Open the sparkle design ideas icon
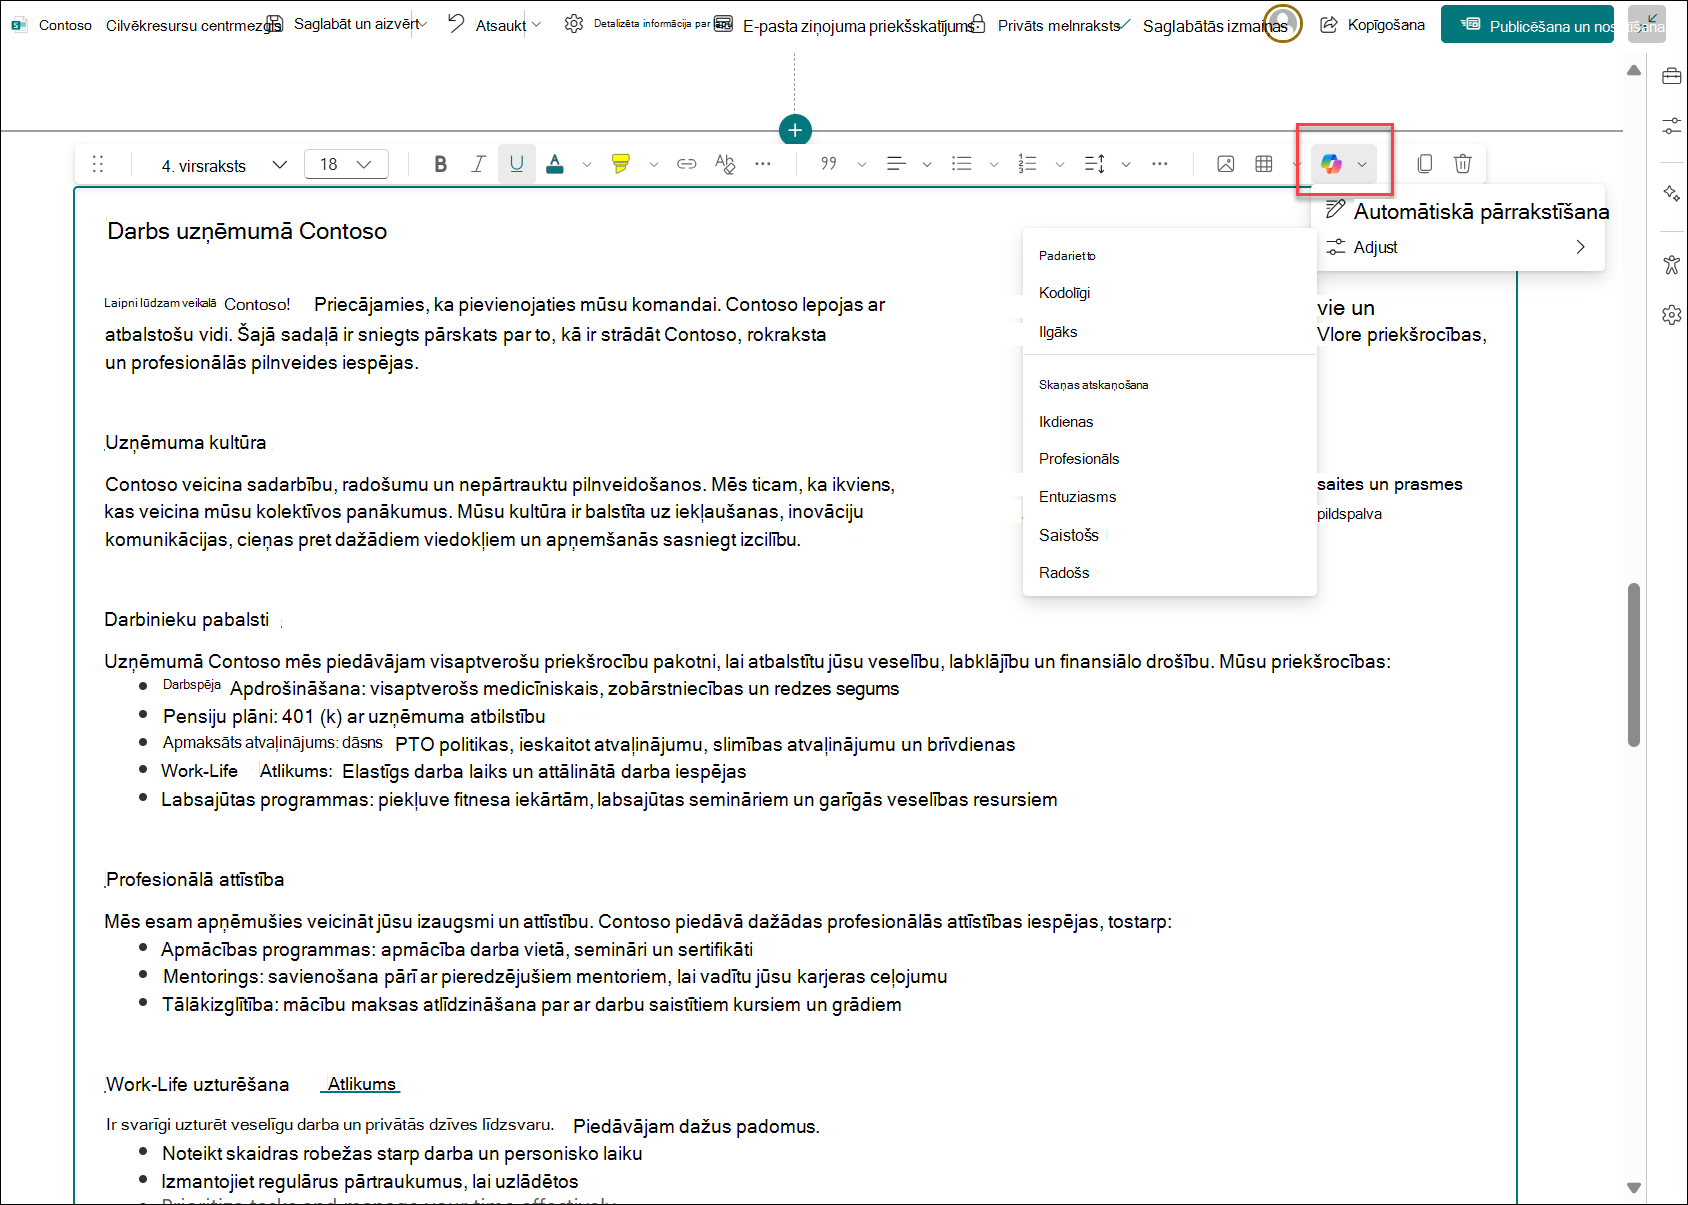 (1671, 193)
